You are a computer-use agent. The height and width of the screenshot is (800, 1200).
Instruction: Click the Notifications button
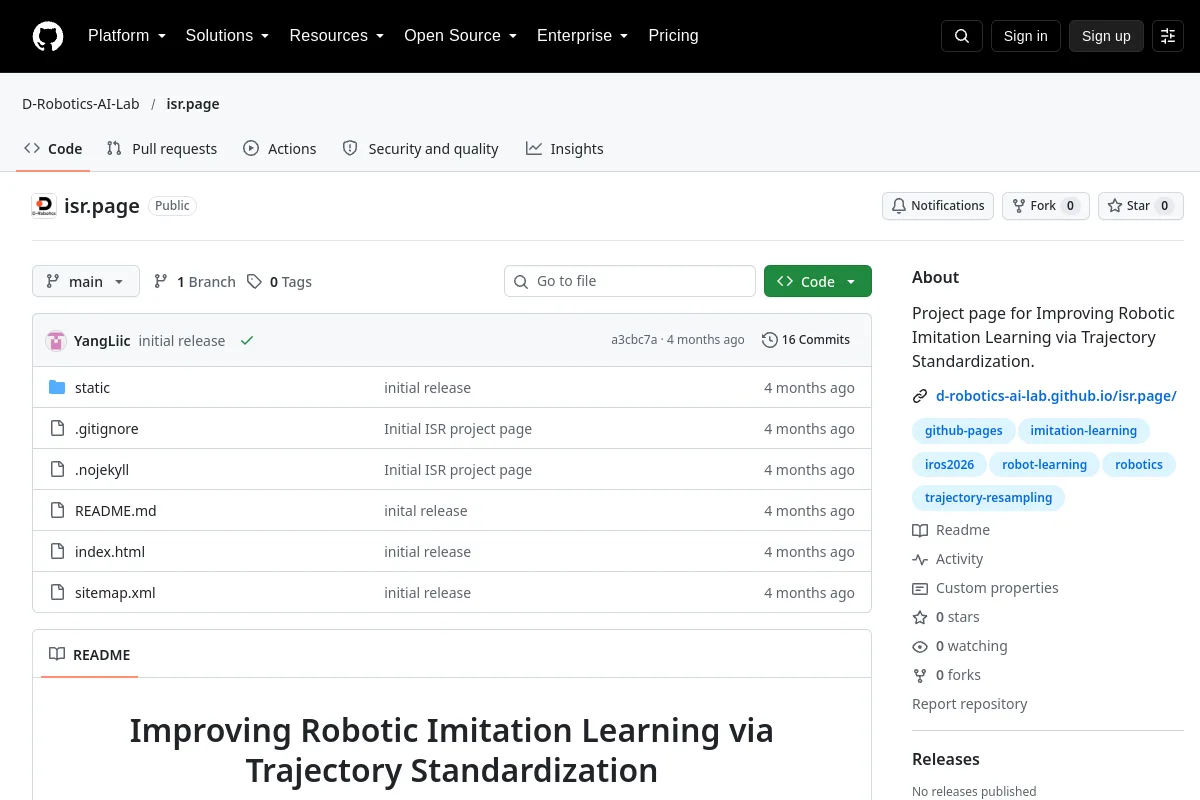(938, 206)
